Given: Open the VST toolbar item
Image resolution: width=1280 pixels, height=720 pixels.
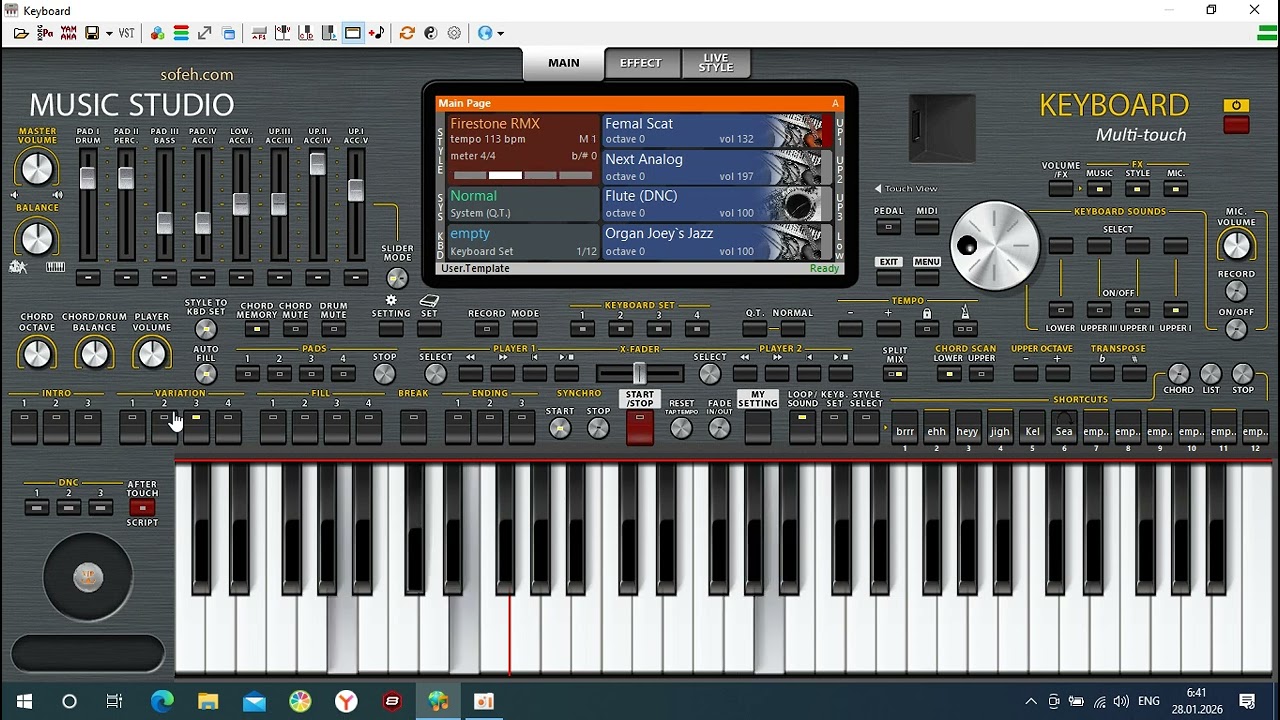Looking at the screenshot, I should (x=126, y=33).
